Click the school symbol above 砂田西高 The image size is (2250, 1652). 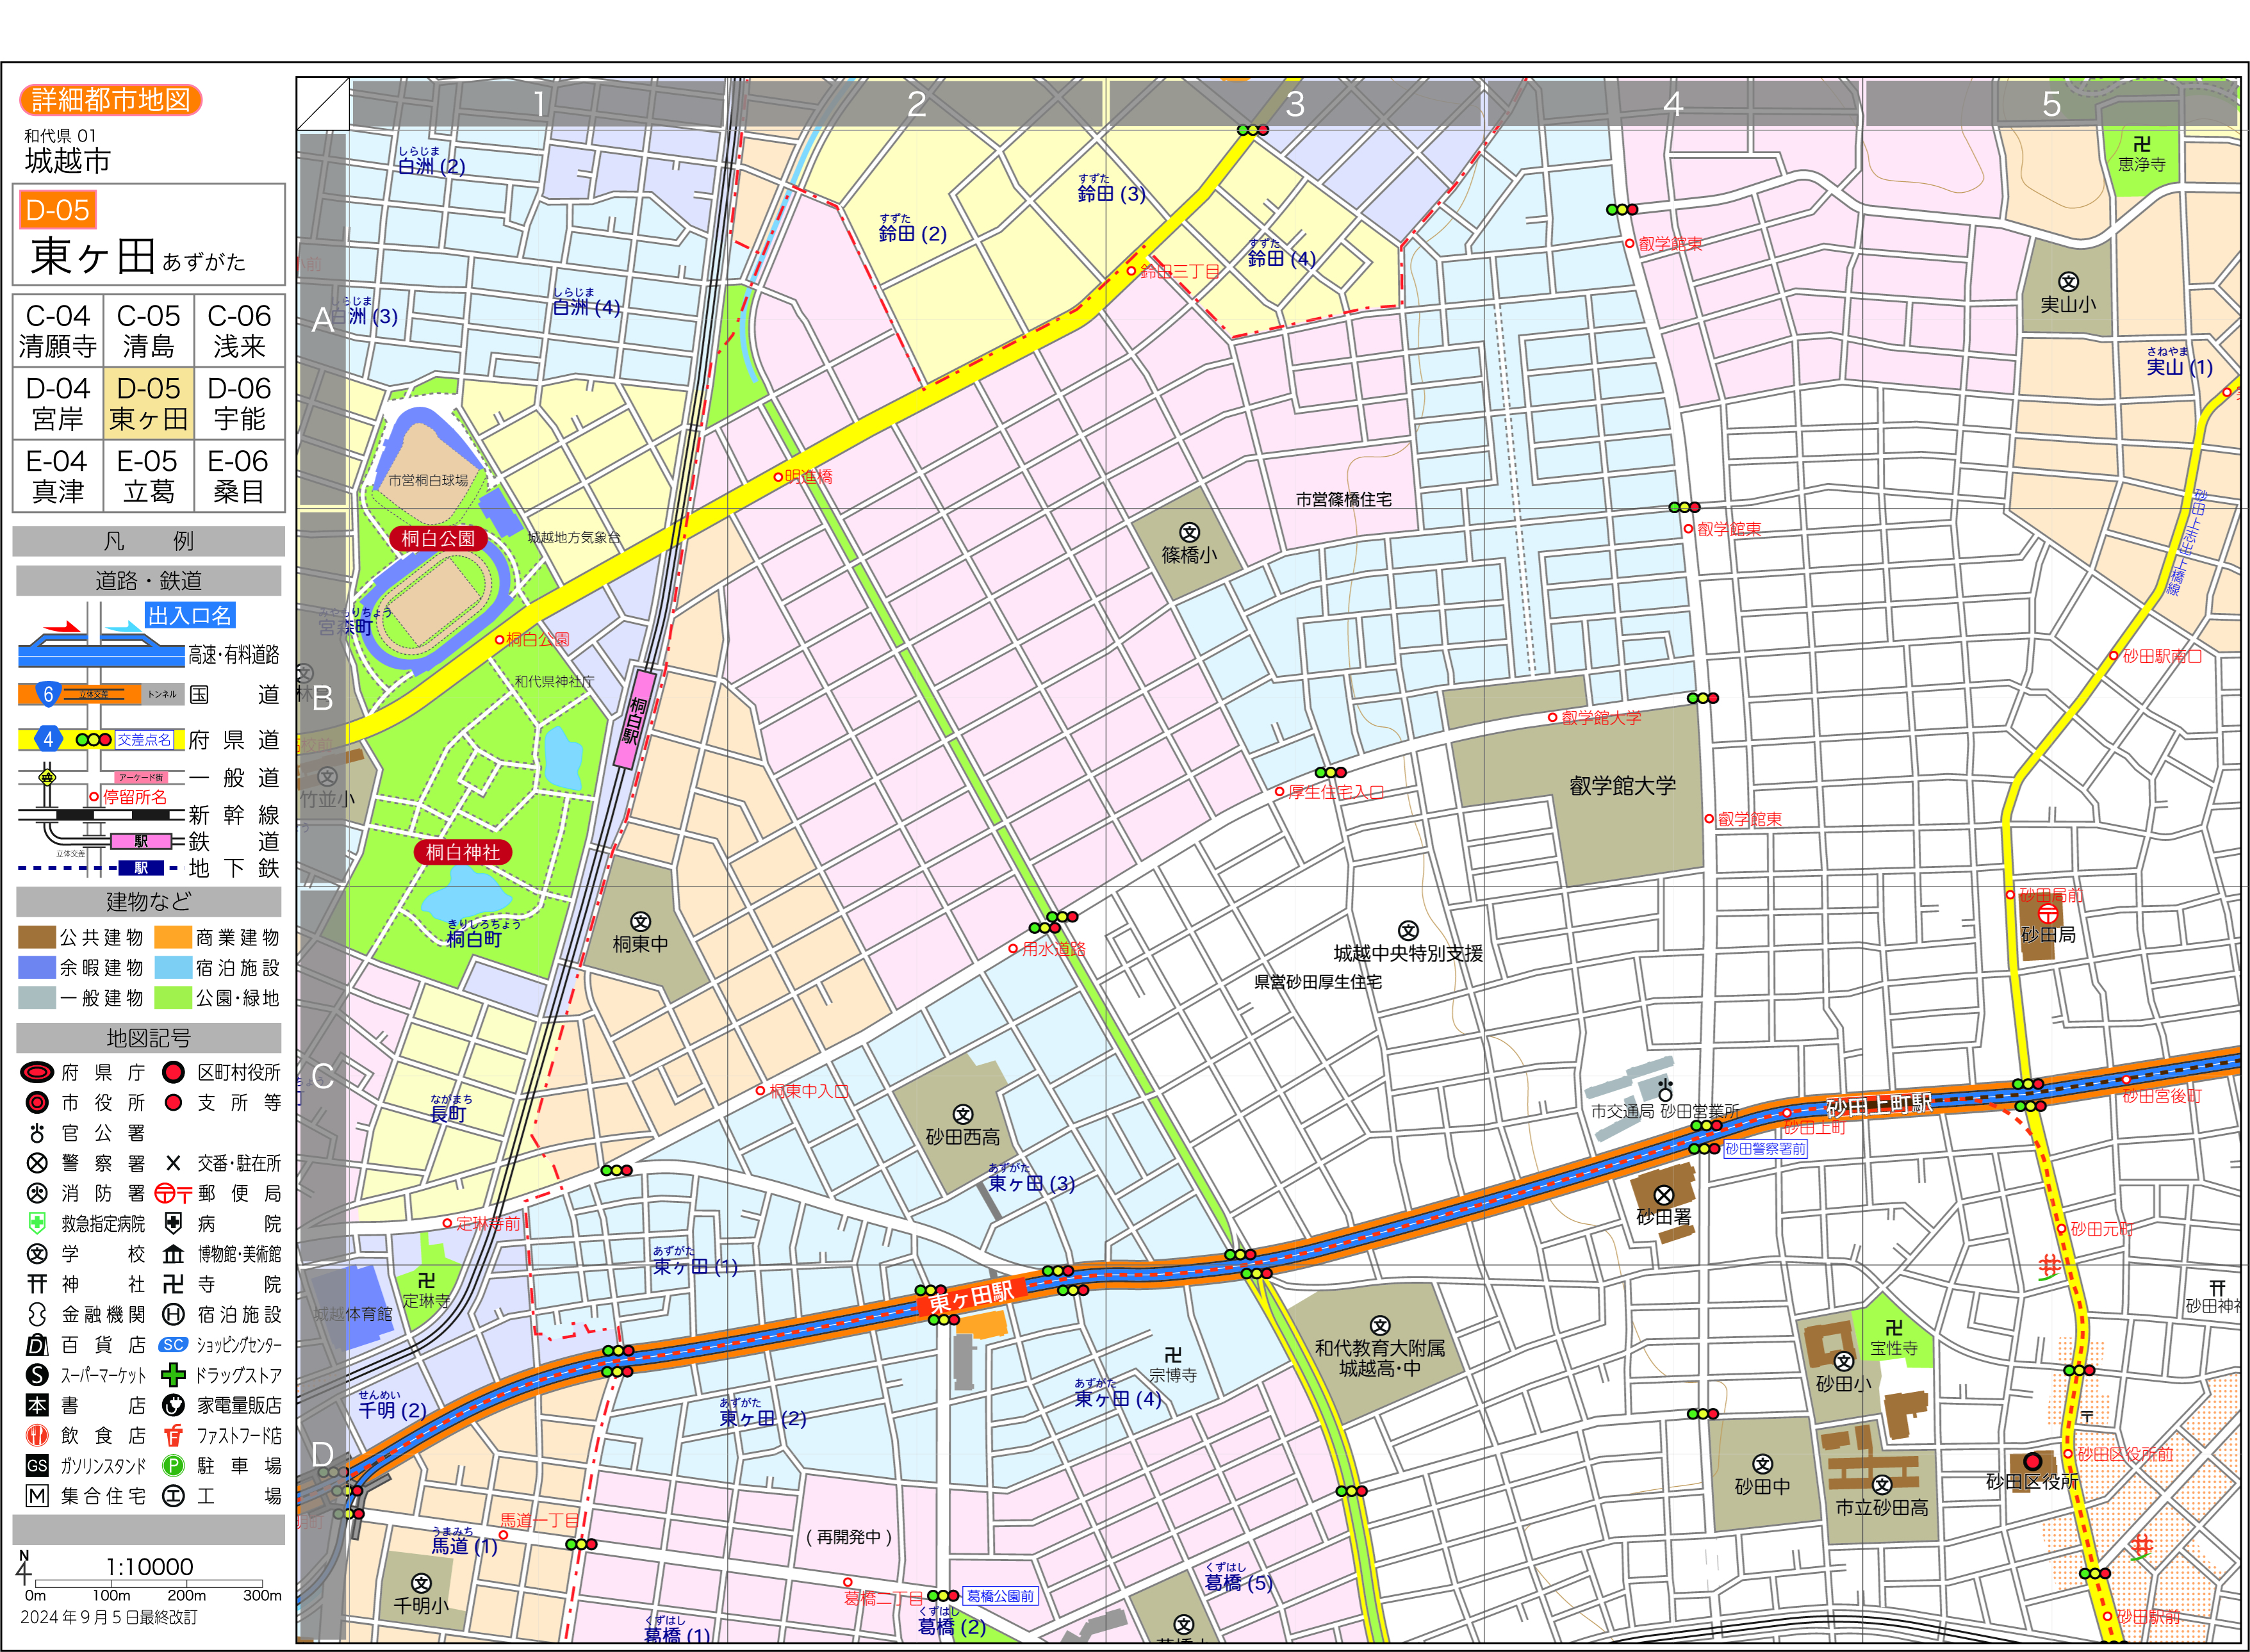[x=962, y=1114]
